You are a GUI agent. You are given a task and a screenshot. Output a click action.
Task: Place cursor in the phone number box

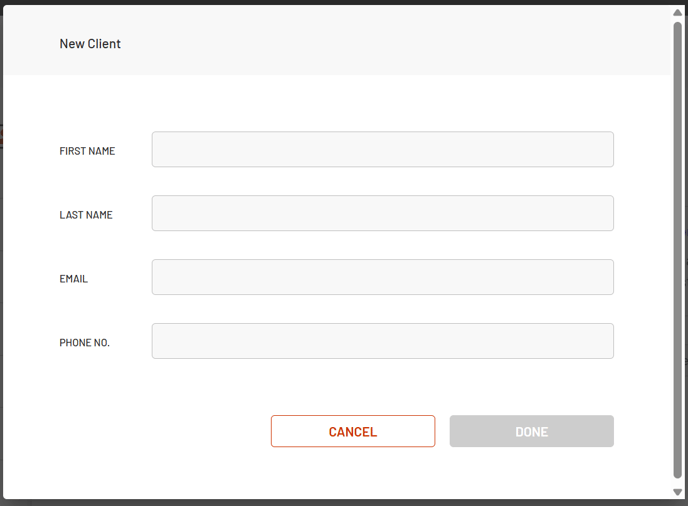pyautogui.click(x=382, y=341)
